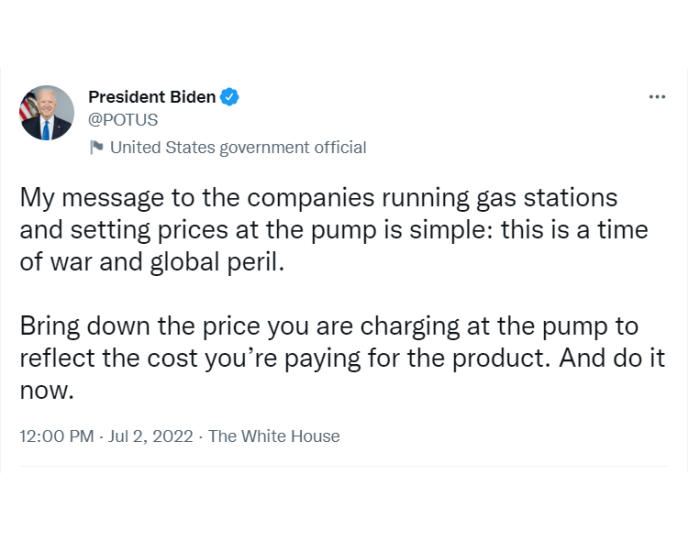Click line beginning "reflect the cost you're paying"
Screen dimensions: 700x541
coord(342,358)
